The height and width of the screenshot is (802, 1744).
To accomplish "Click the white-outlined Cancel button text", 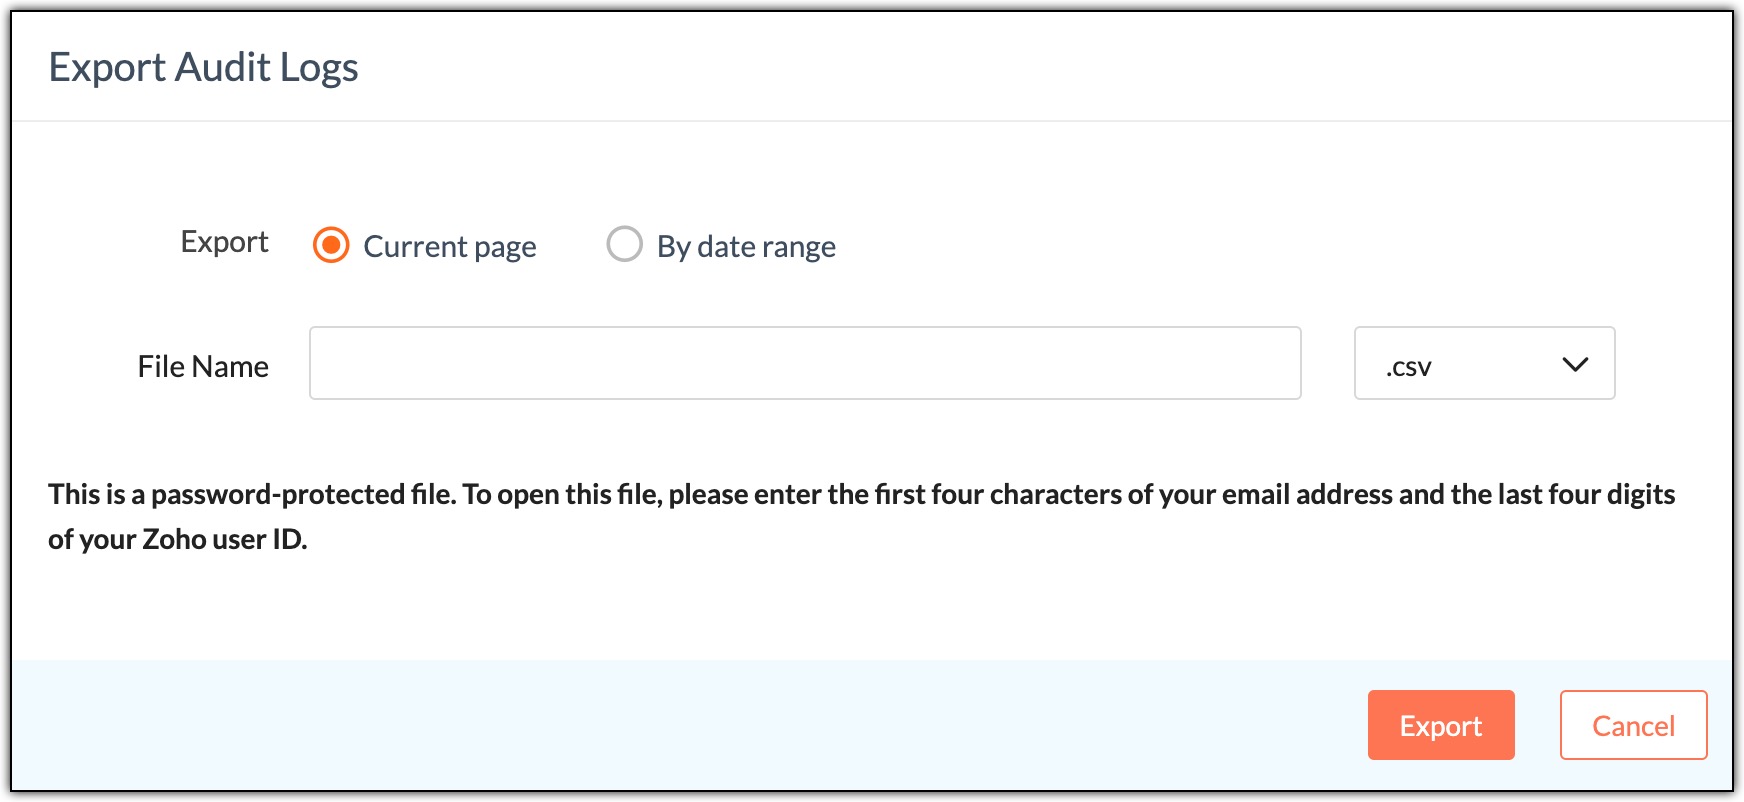I will pos(1633,726).
